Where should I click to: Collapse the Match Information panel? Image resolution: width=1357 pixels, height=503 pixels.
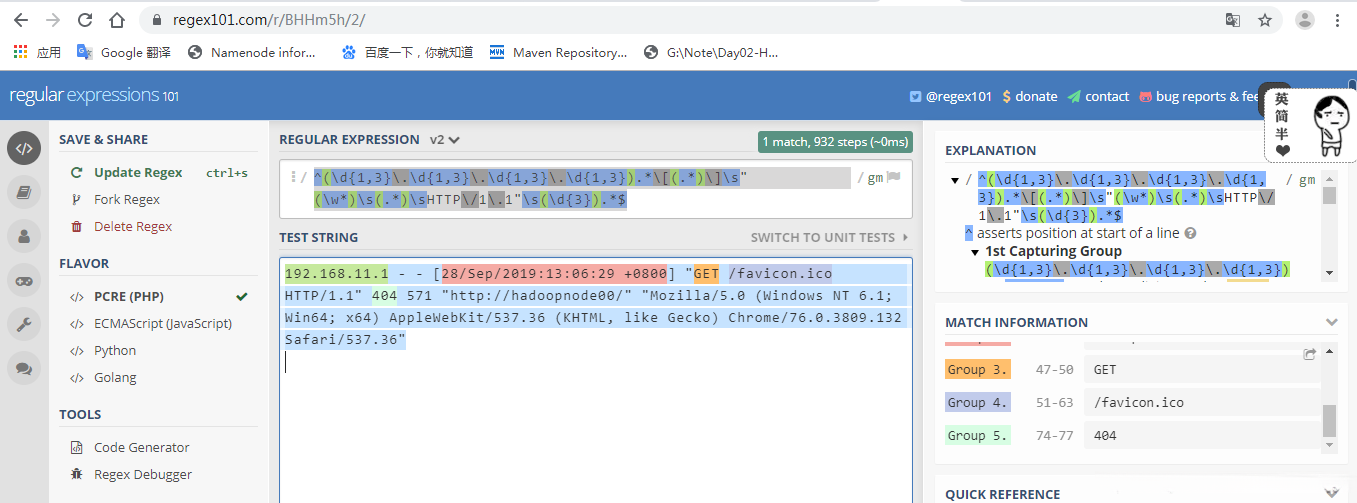[1331, 322]
